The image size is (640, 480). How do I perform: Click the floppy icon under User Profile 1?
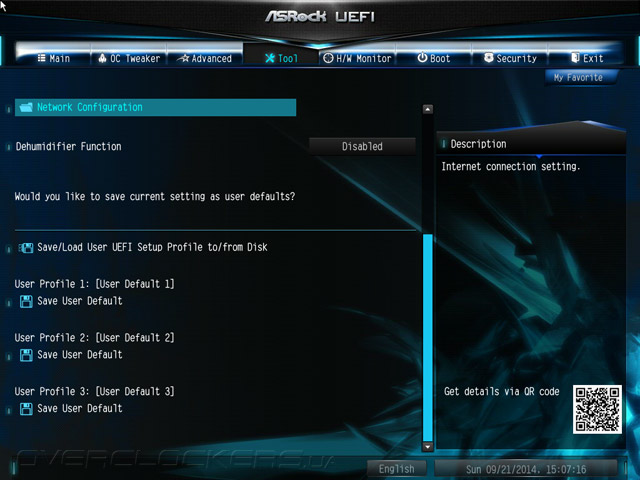click(x=26, y=301)
